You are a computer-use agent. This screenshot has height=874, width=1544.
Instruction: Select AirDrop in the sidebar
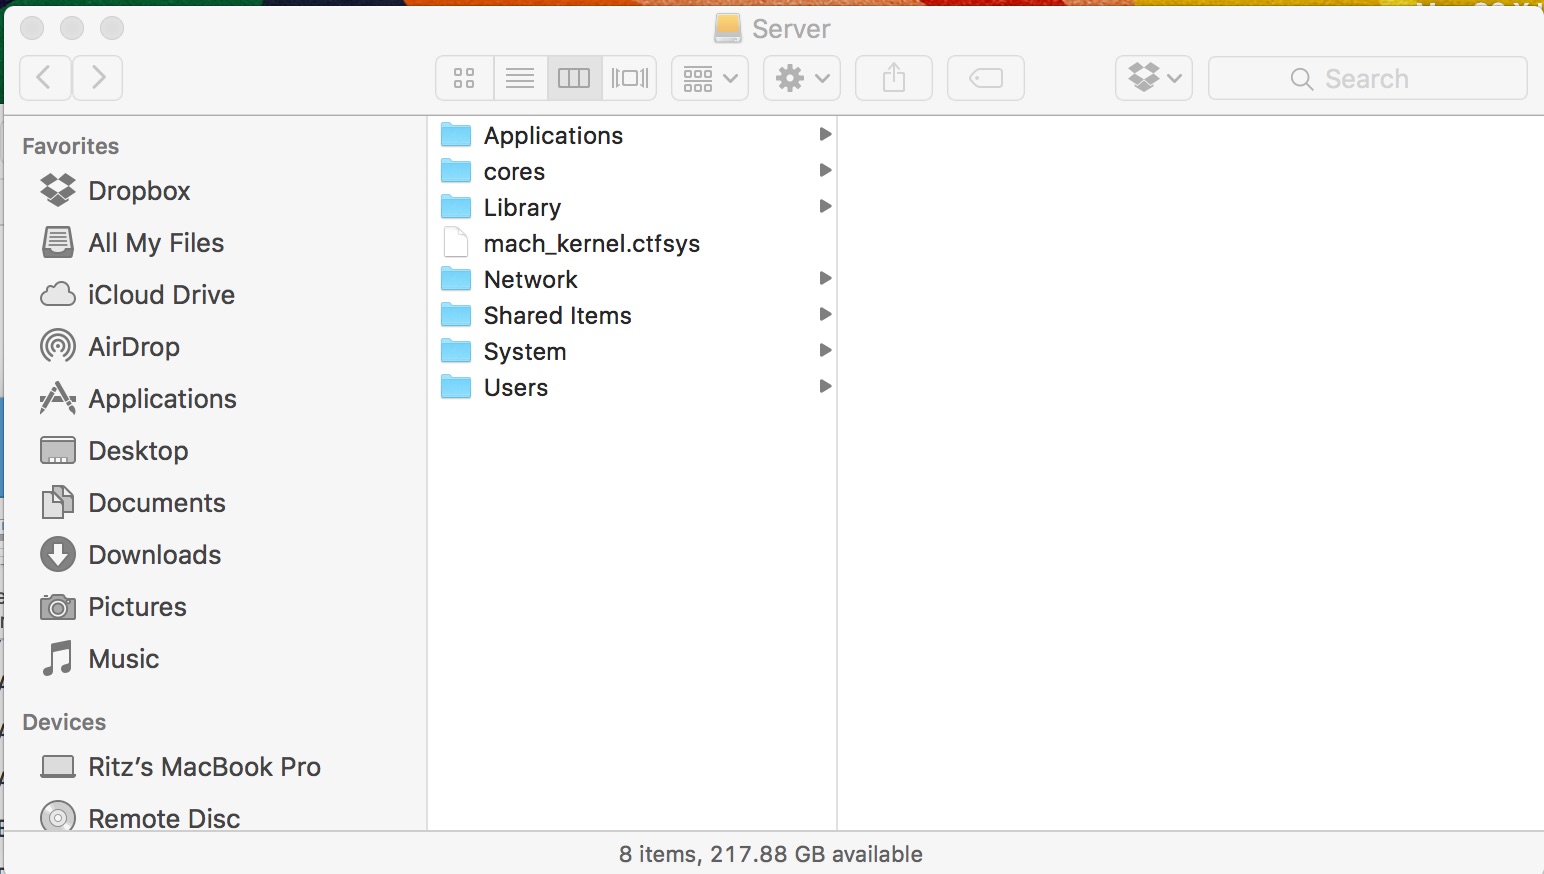[110, 347]
